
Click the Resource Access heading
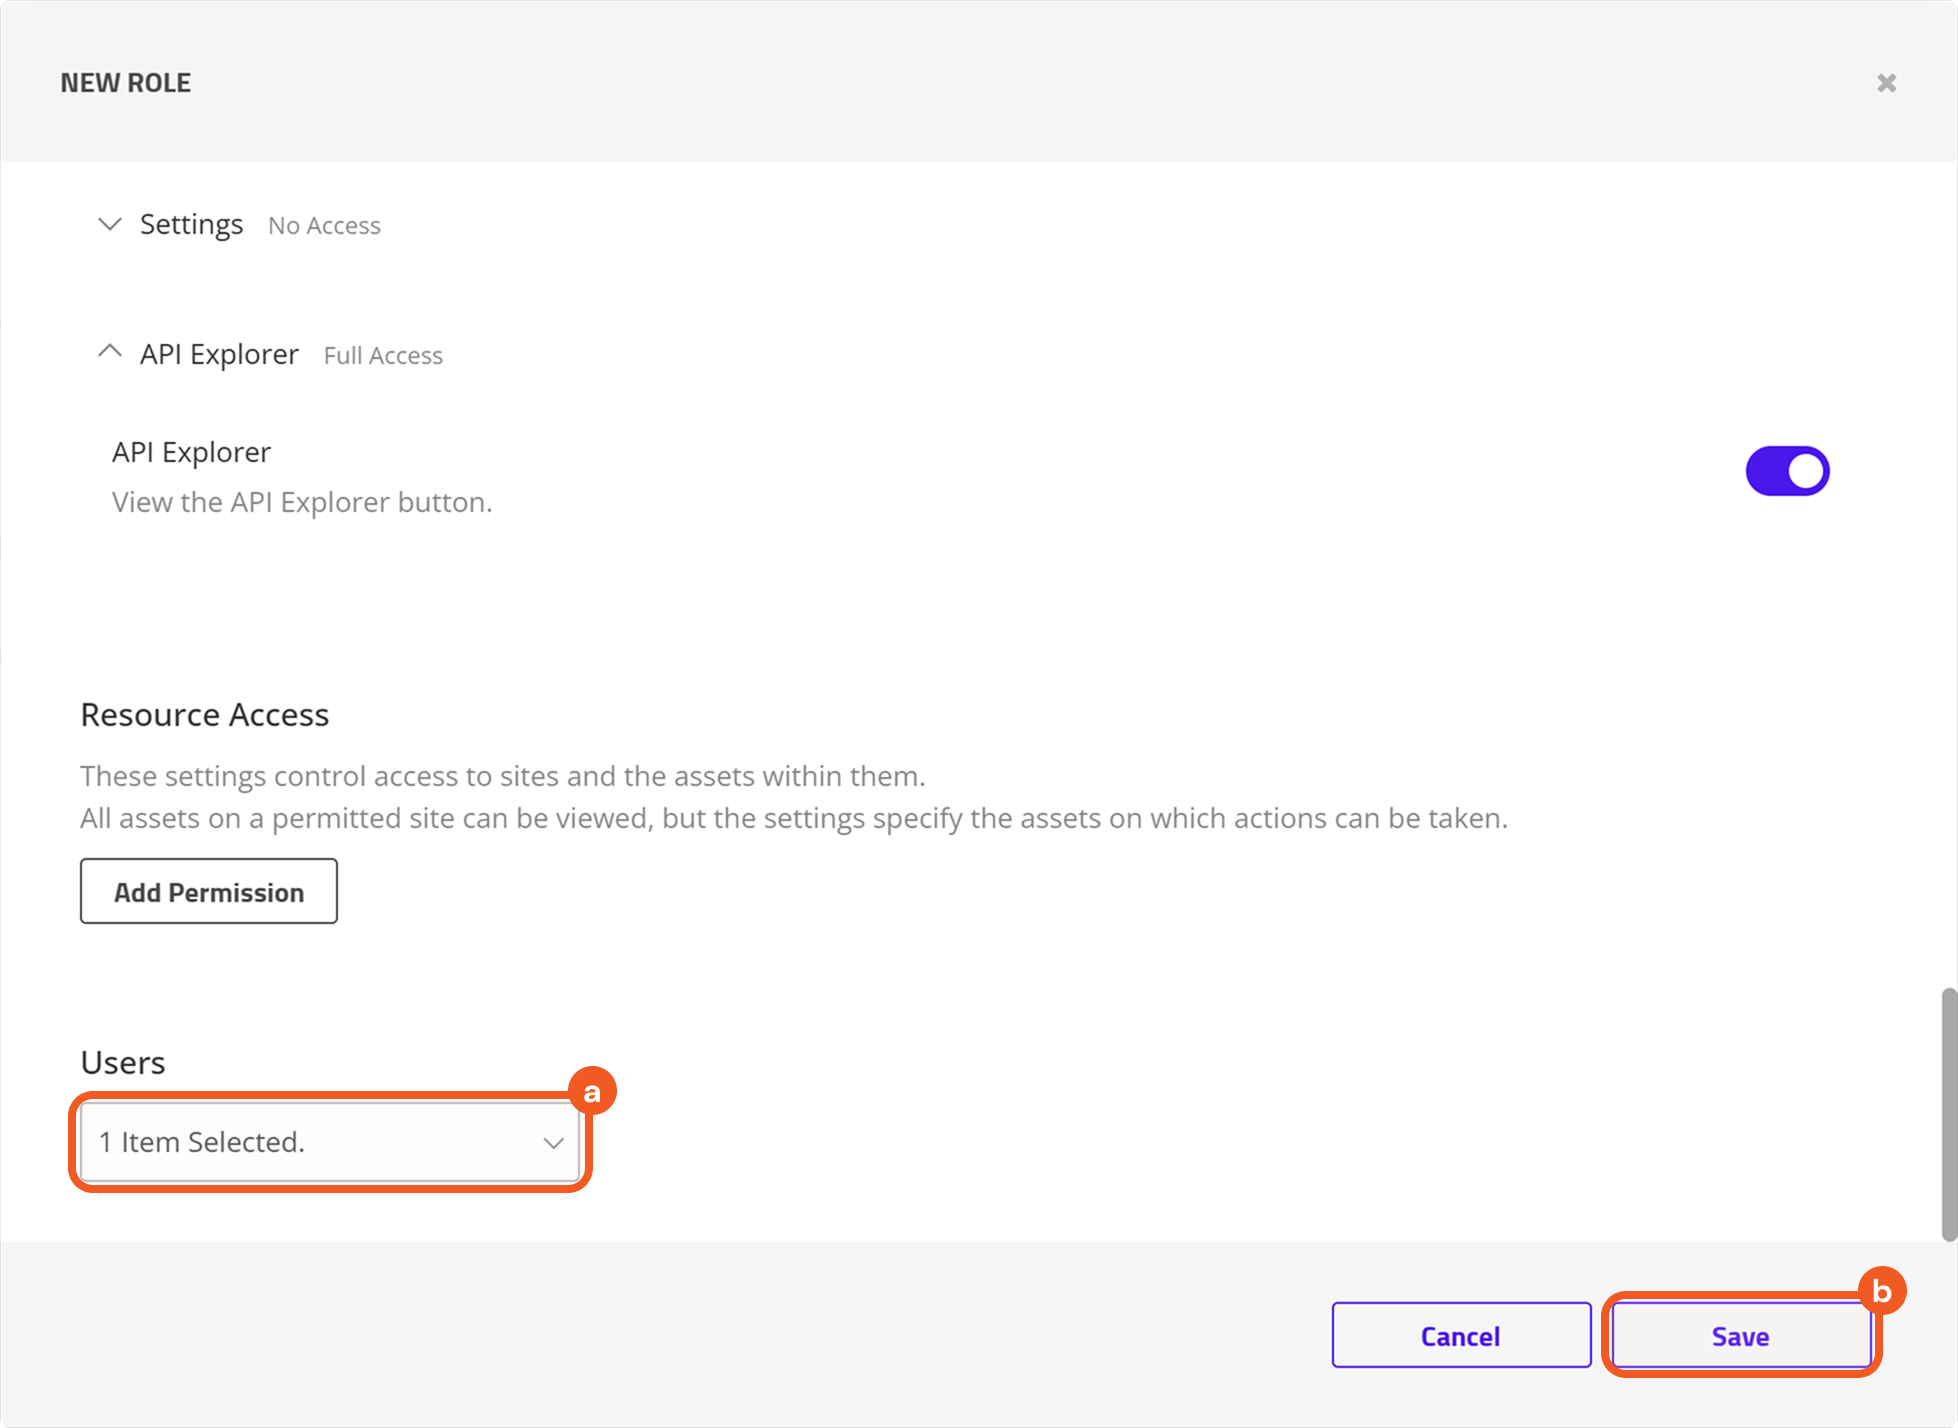coord(205,715)
